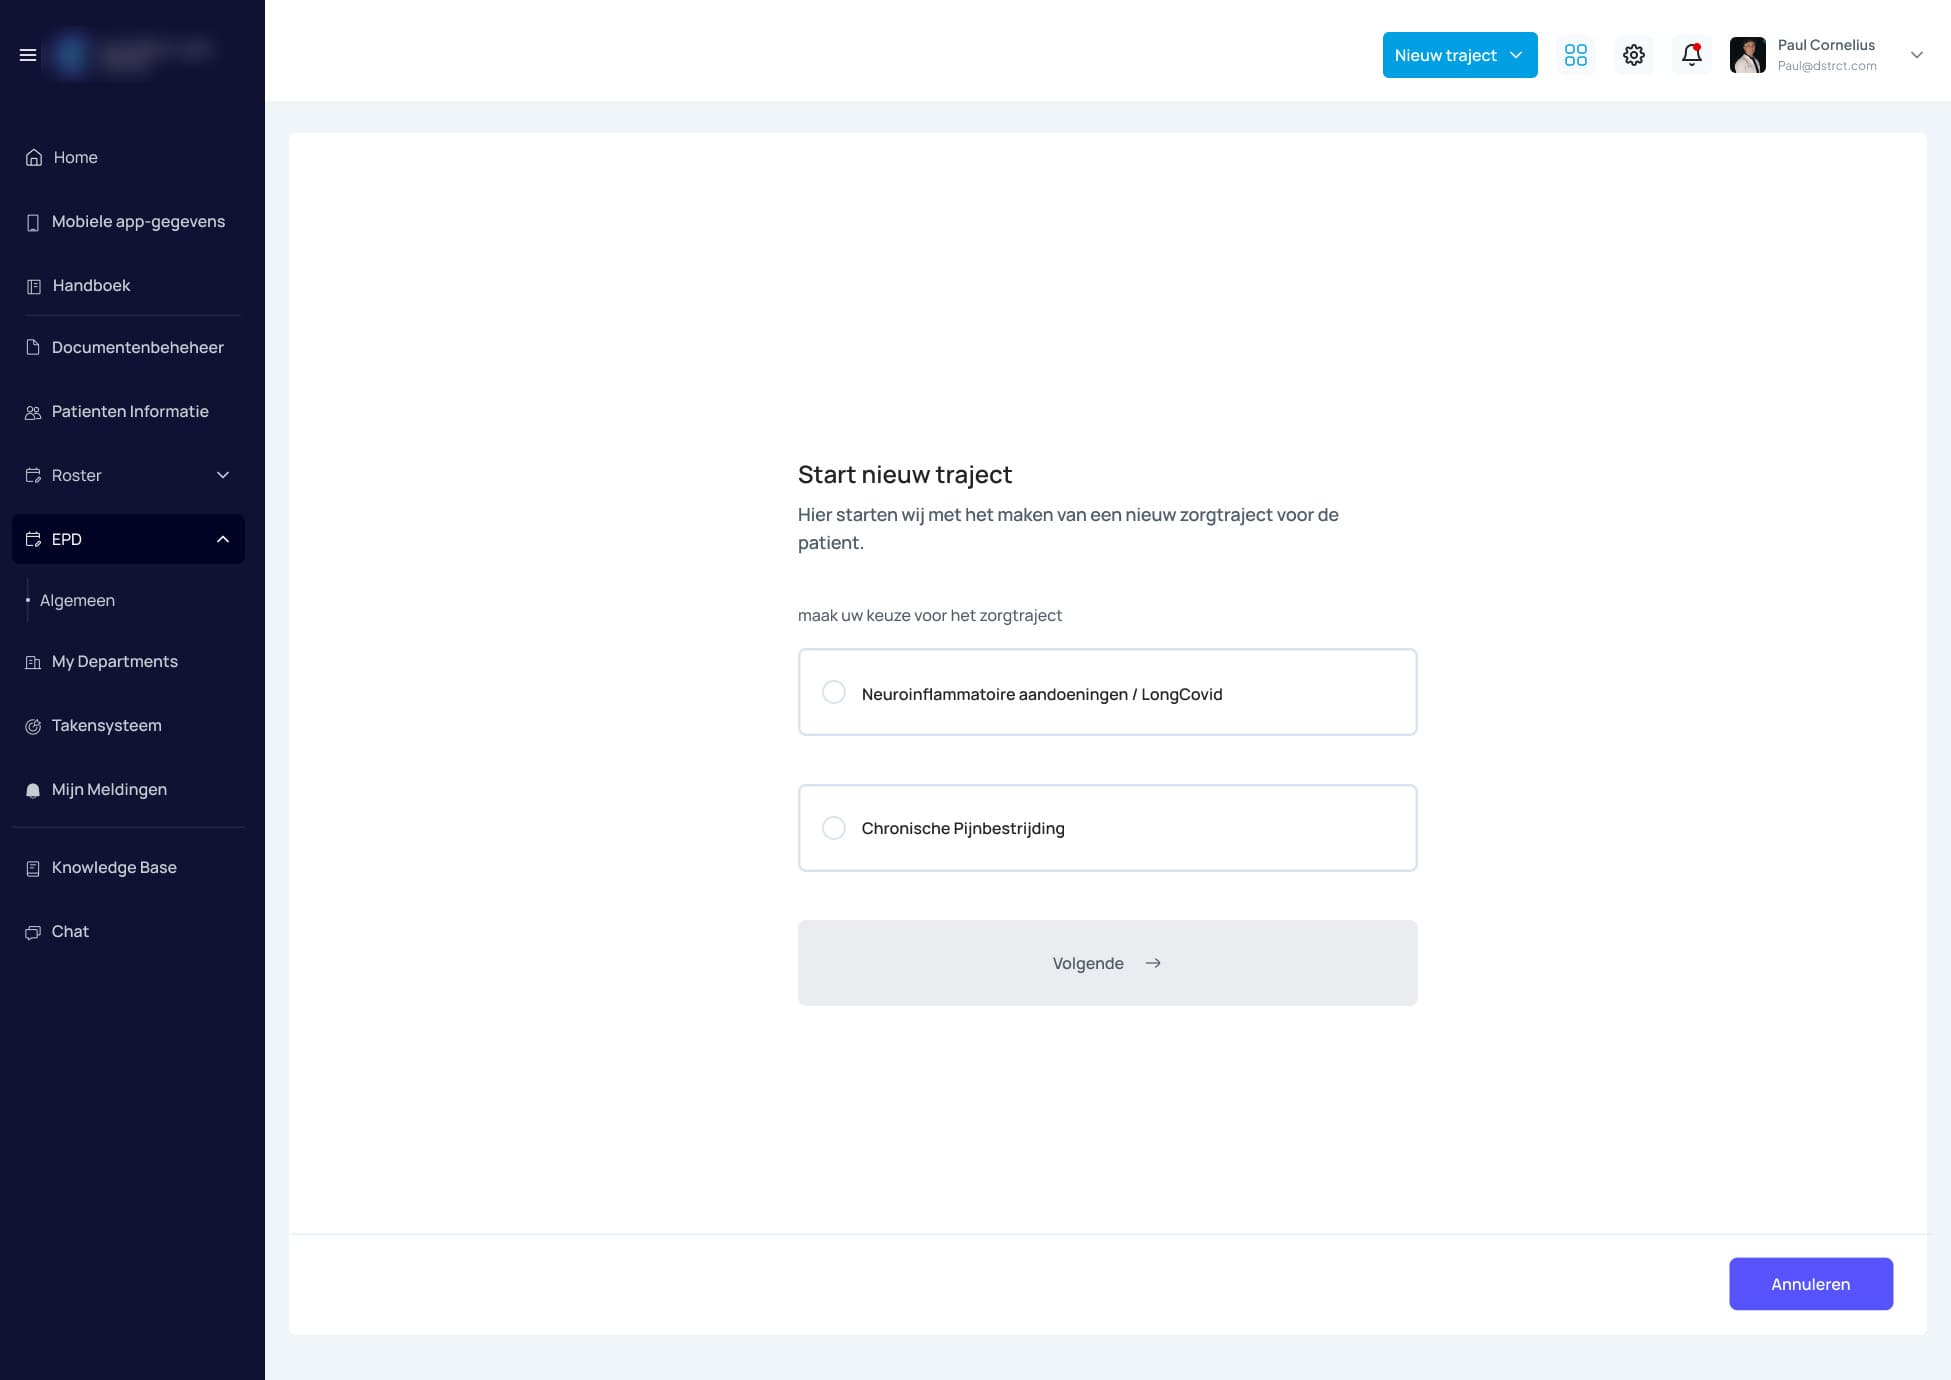Screen dimensions: 1951x1380
Task: Click the Chat sidebar icon
Action: point(33,932)
